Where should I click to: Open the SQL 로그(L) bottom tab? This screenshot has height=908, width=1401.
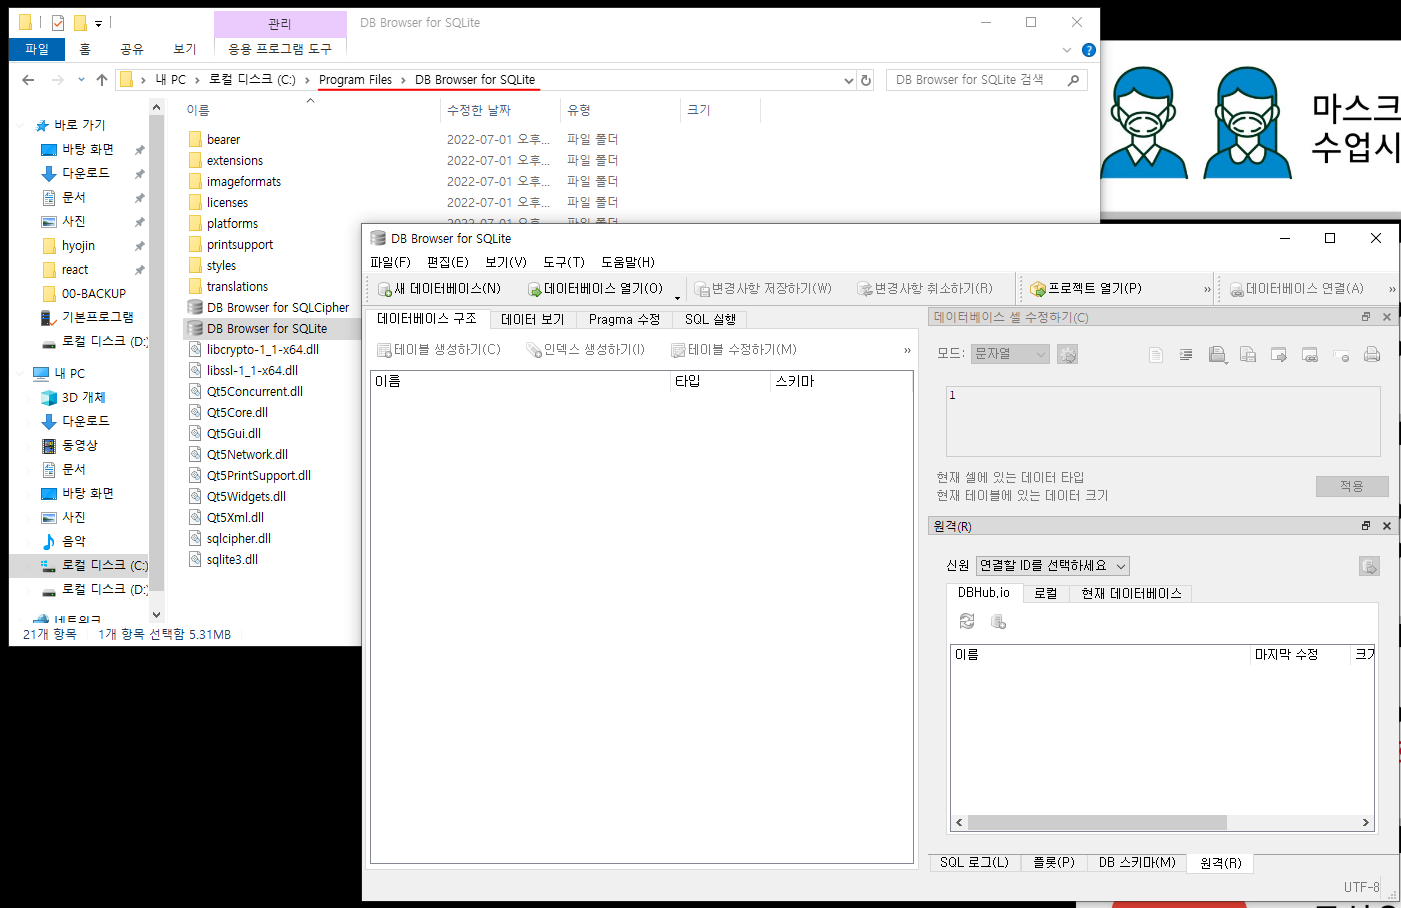tap(974, 862)
